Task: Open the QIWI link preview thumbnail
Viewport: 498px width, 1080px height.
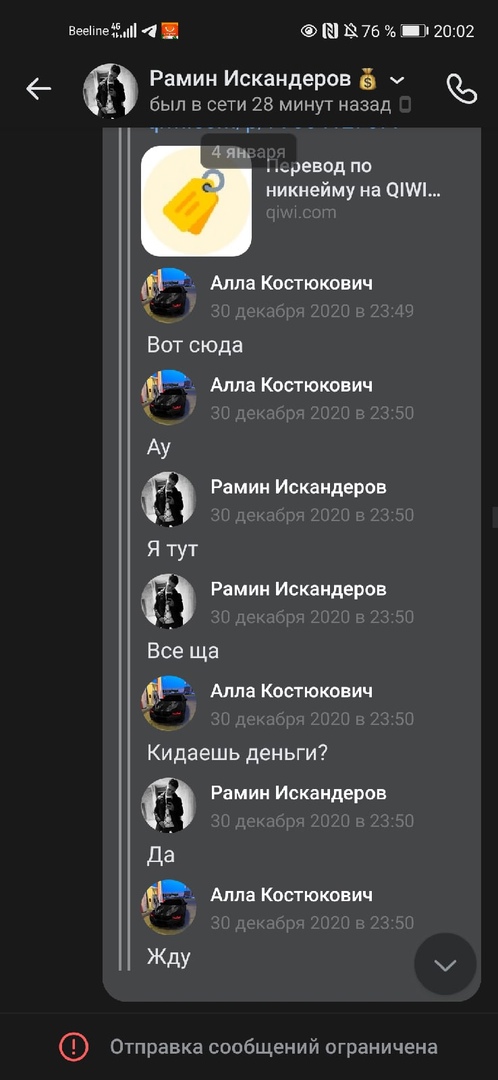Action: click(x=196, y=201)
